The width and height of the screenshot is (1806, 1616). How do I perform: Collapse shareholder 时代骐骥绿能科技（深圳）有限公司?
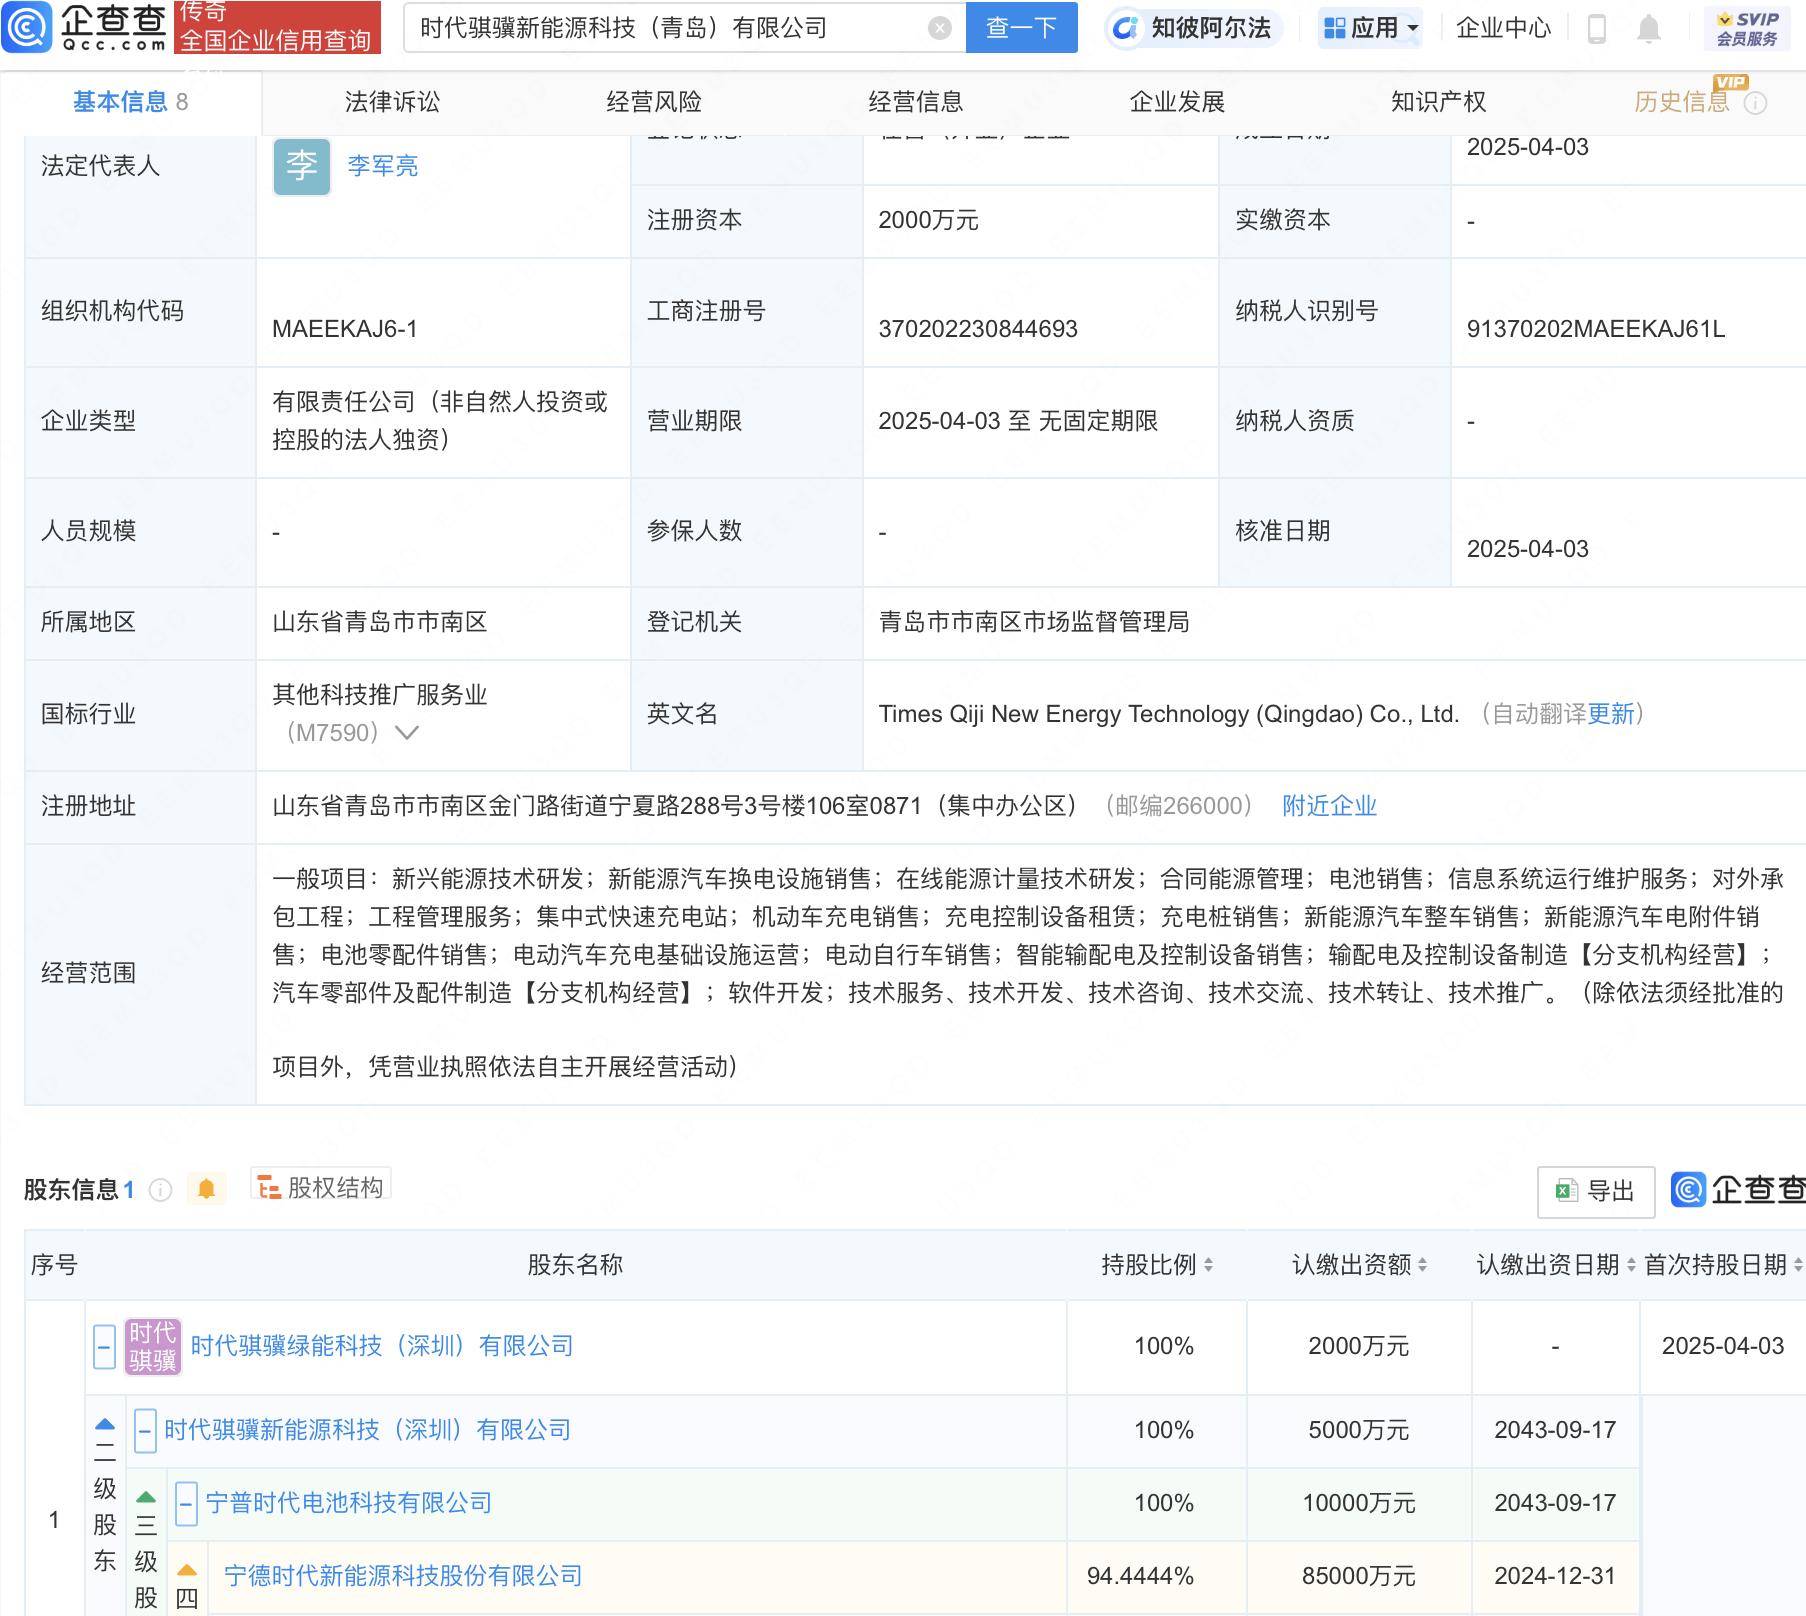tap(104, 1345)
